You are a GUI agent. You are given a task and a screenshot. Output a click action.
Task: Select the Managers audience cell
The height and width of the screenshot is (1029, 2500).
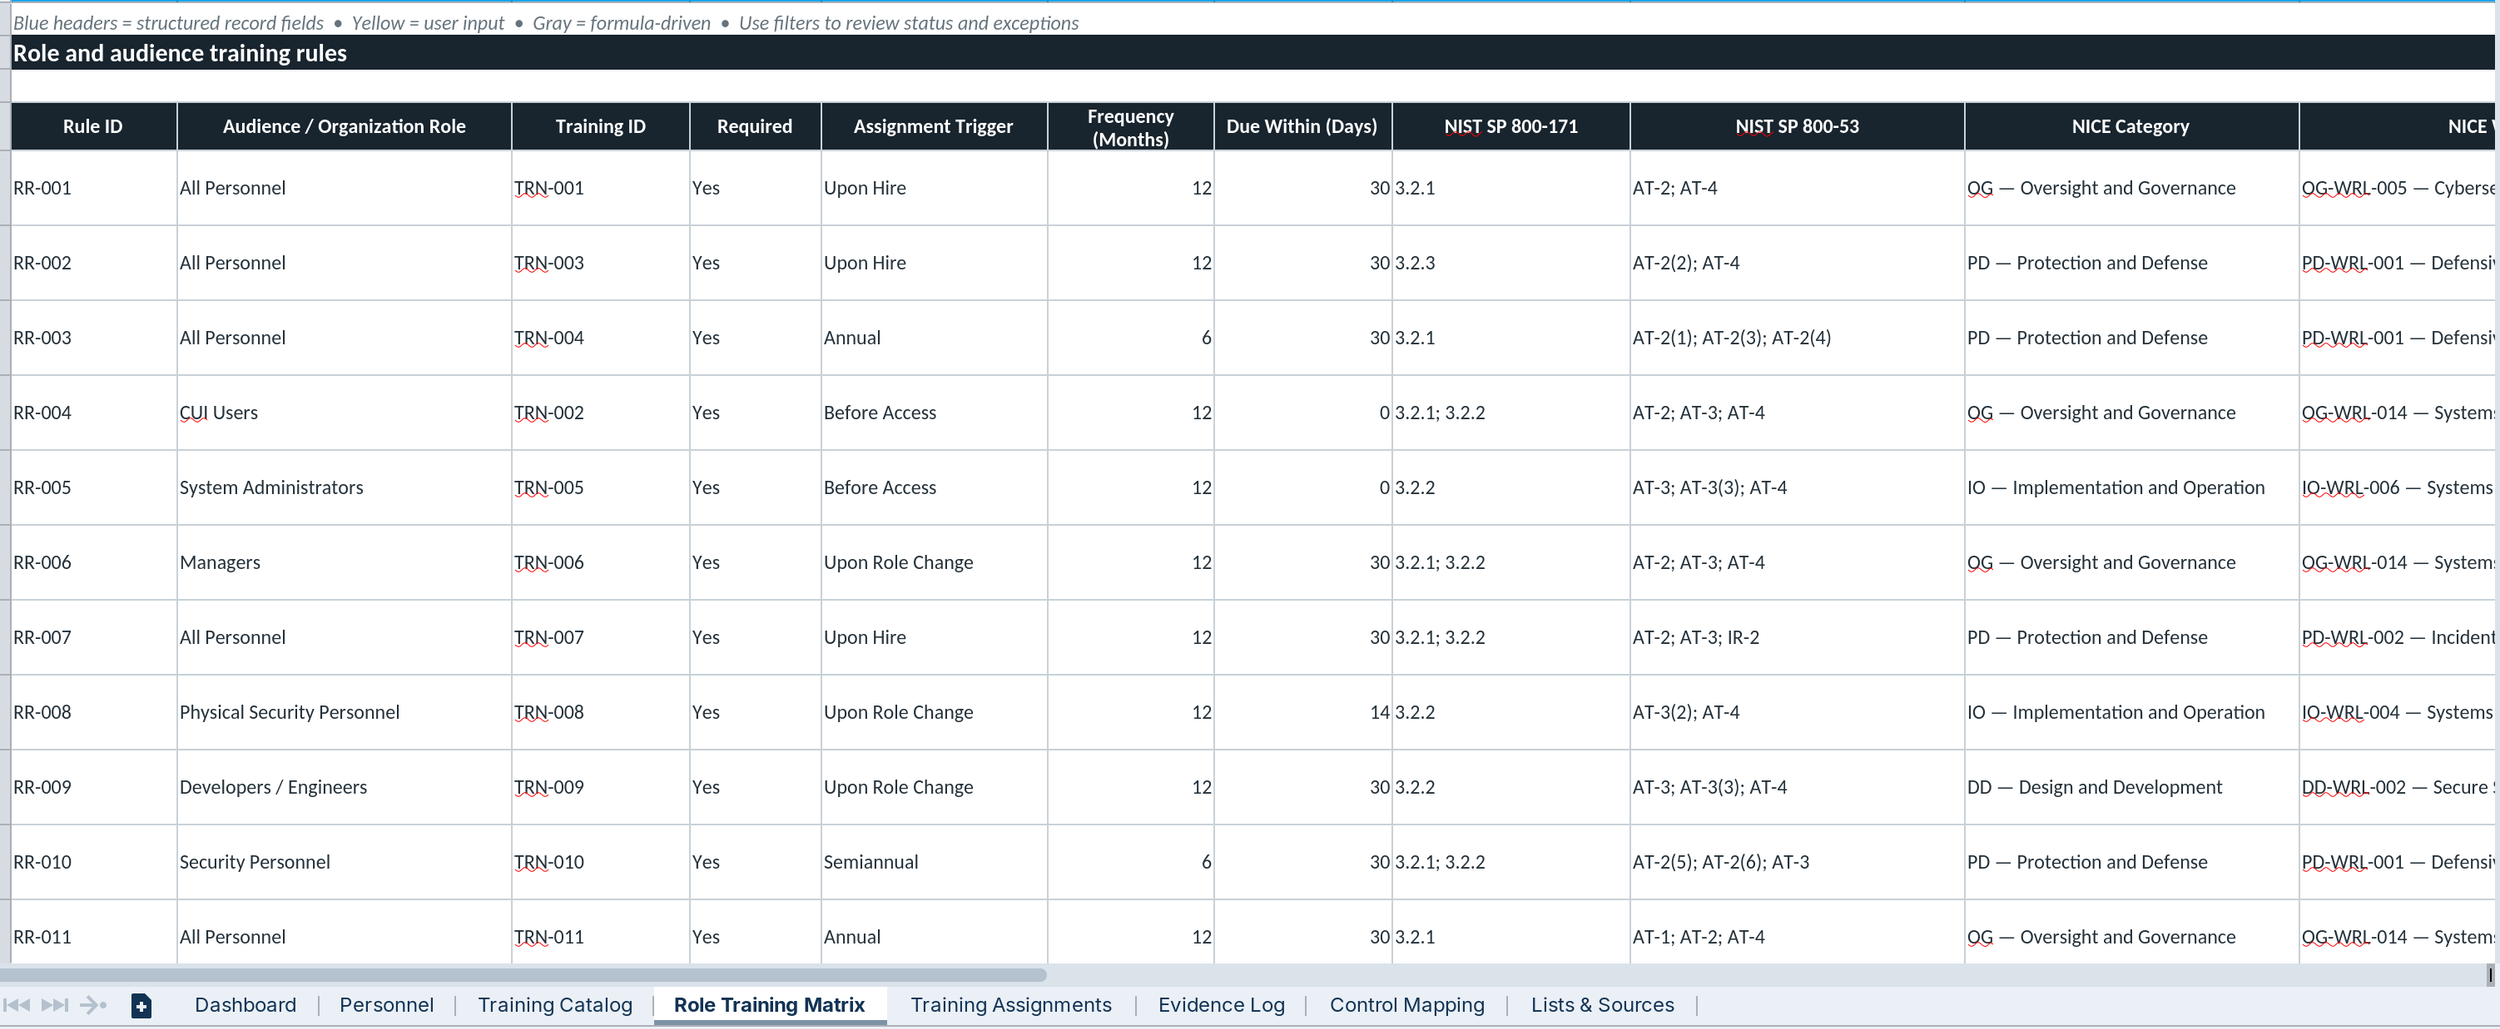coord(344,562)
